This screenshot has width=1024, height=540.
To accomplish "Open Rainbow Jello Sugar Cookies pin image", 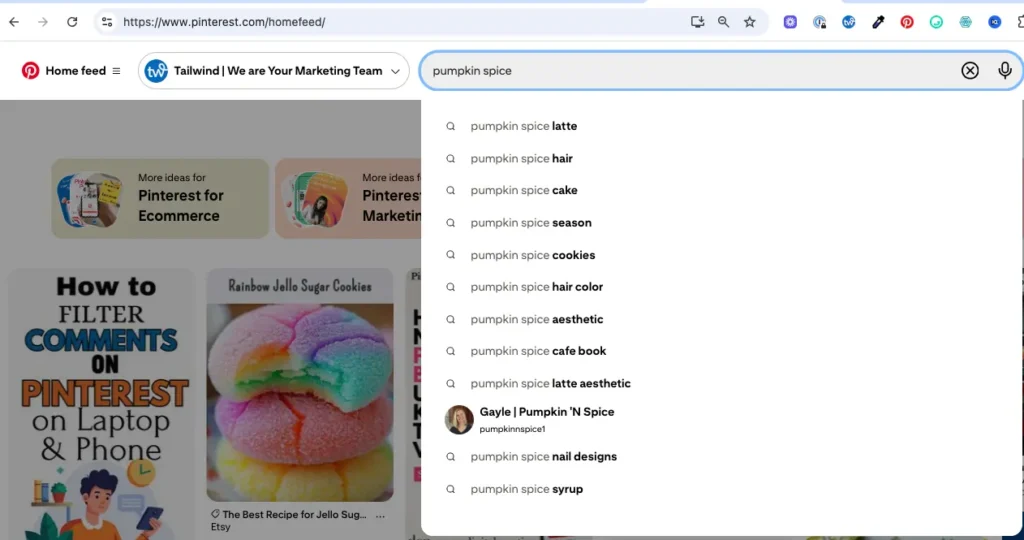I will tap(300, 385).
